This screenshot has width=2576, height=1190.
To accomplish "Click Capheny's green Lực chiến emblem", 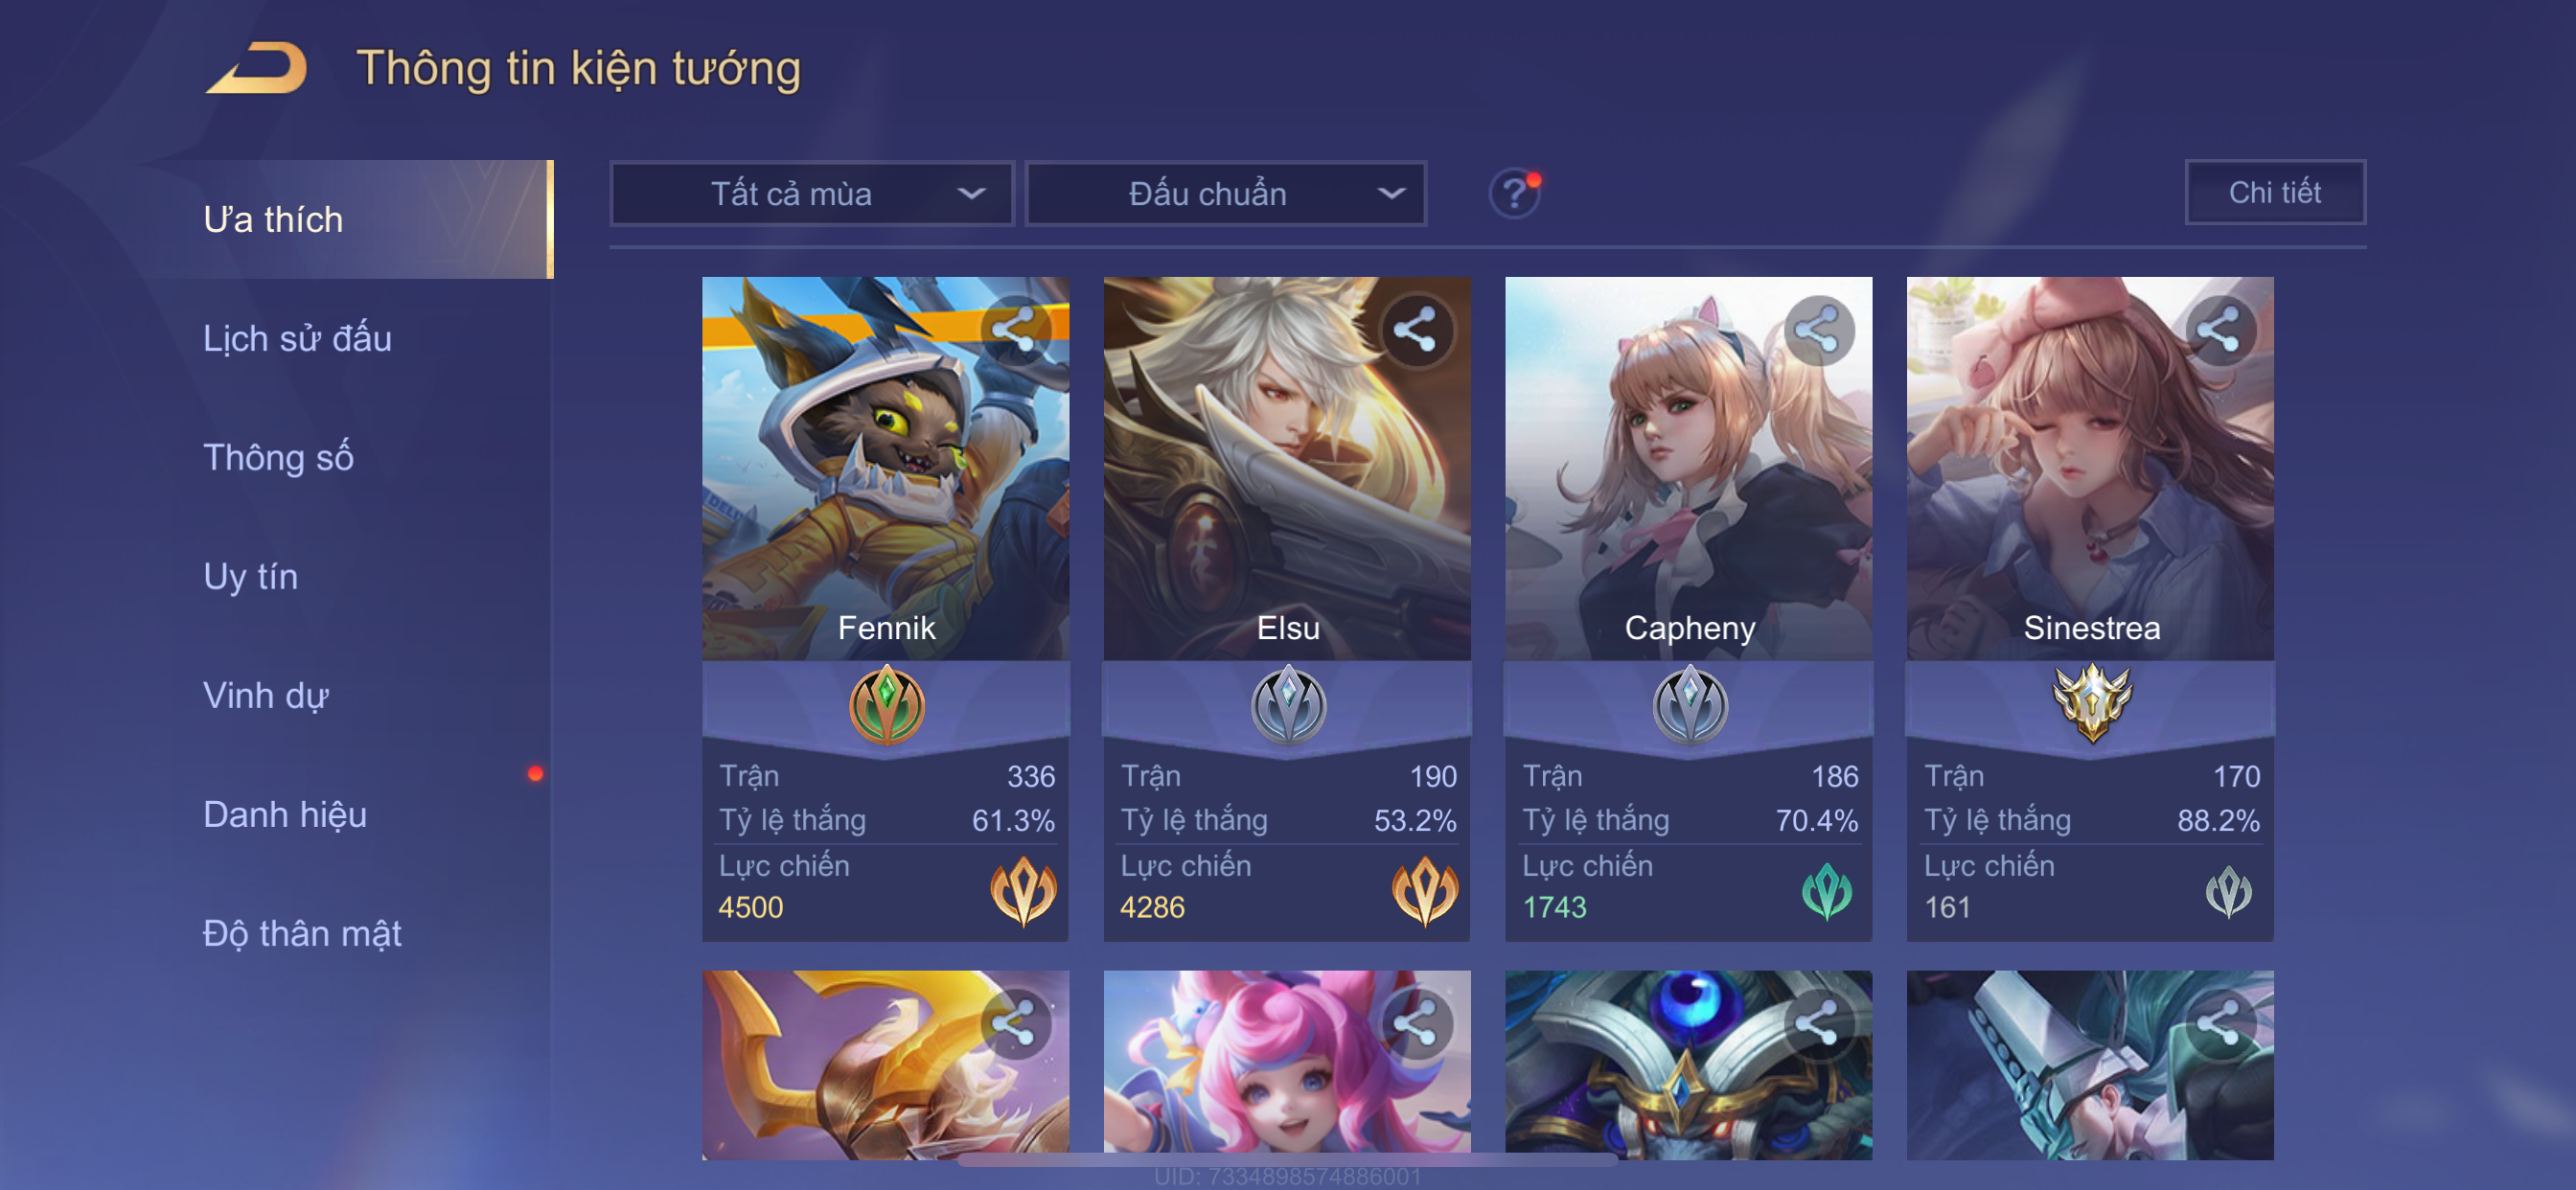I will 1826,890.
